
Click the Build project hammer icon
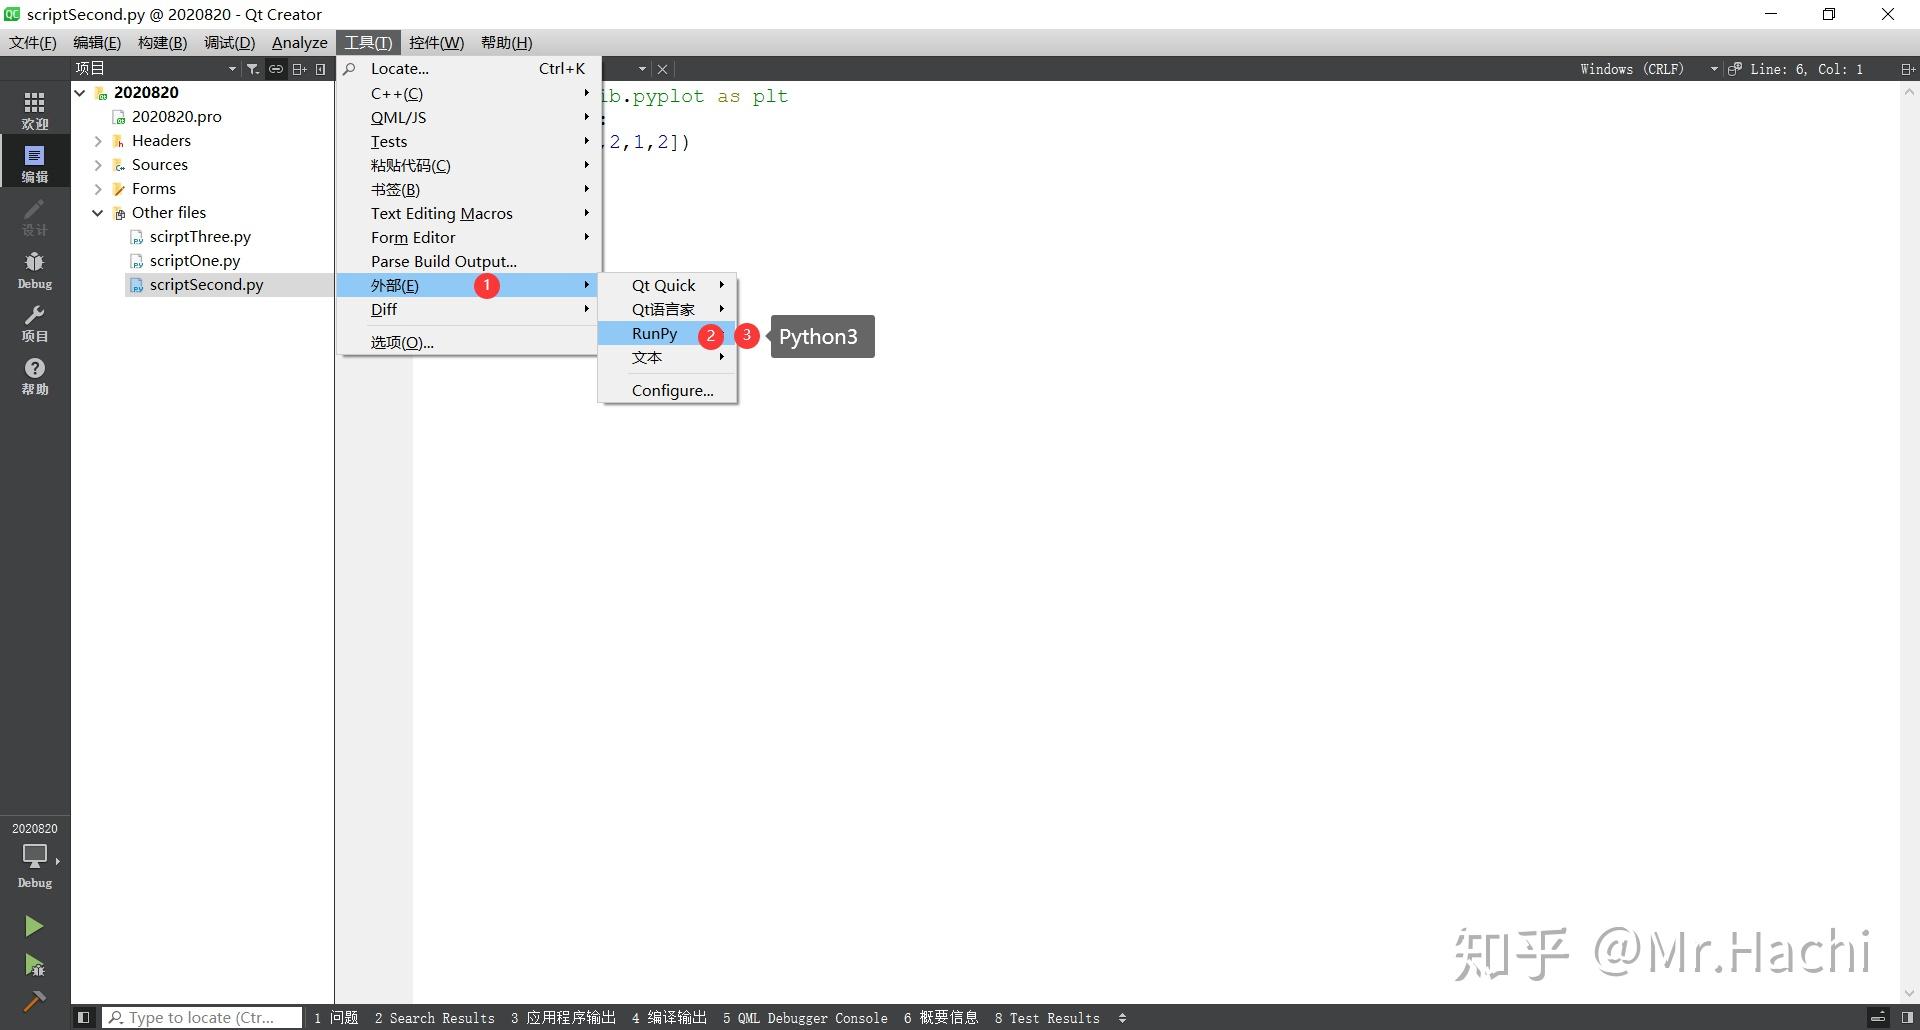click(x=34, y=1000)
